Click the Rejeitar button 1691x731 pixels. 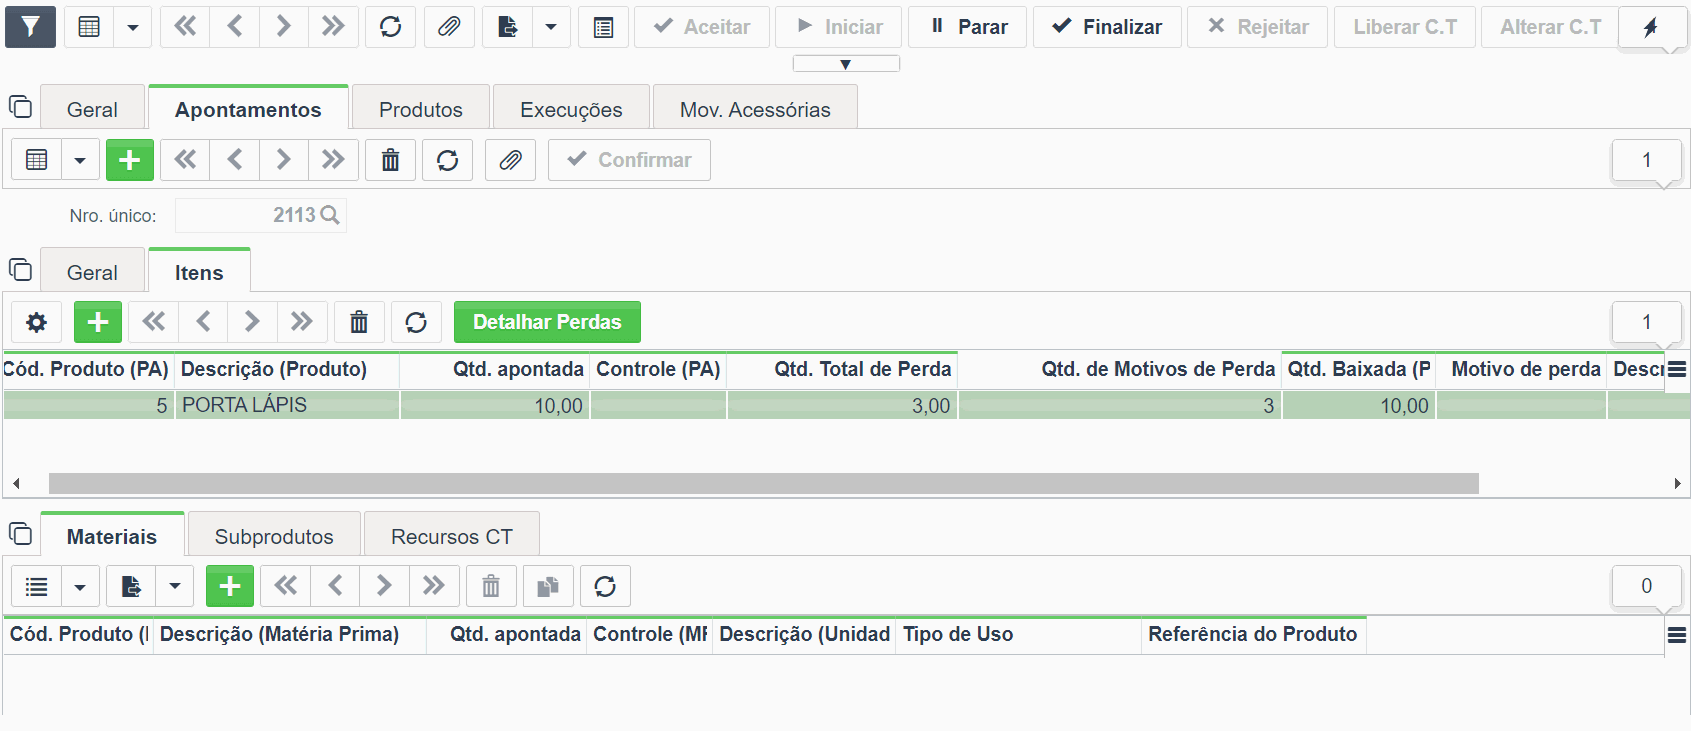click(1258, 27)
